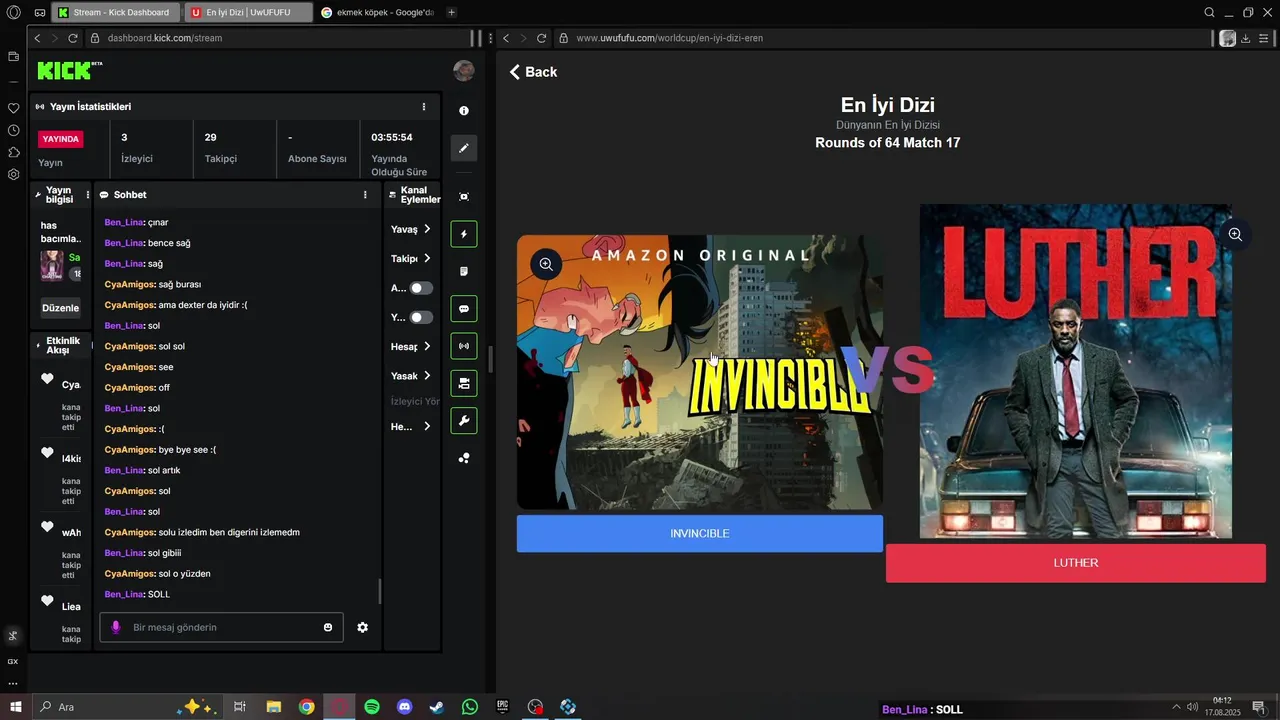Click the message input field in chat

[x=222, y=627]
